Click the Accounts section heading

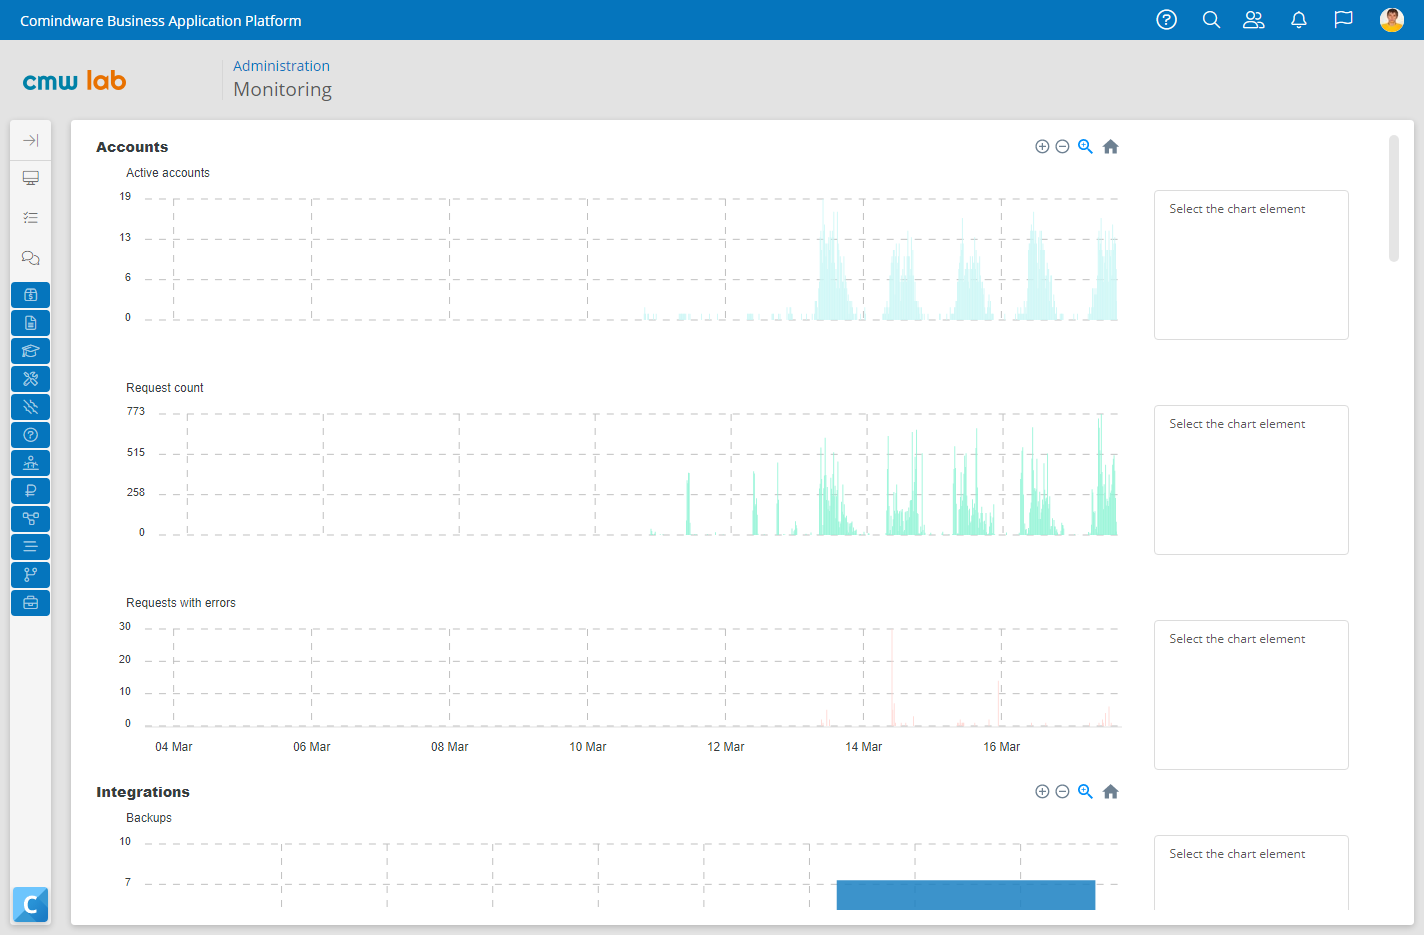point(132,147)
